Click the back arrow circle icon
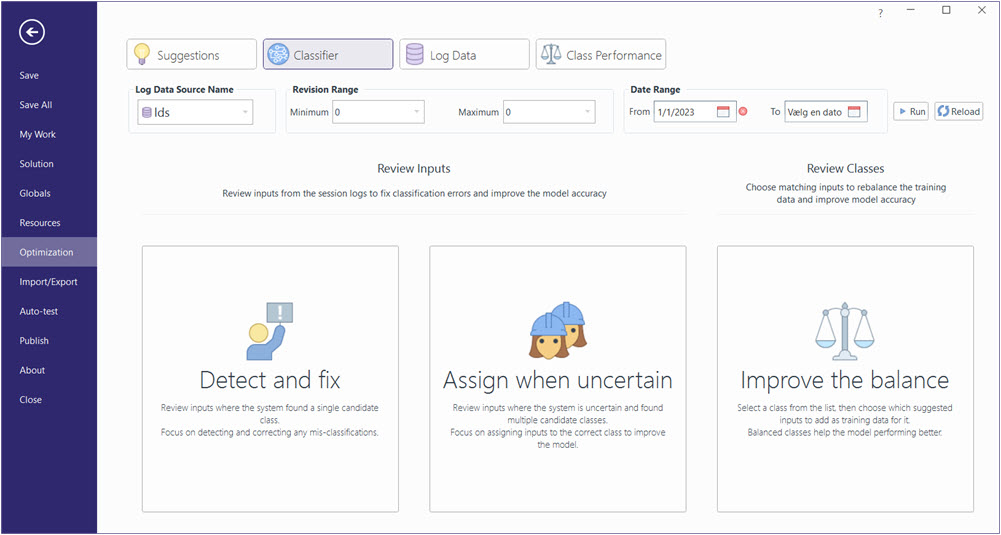 32,33
